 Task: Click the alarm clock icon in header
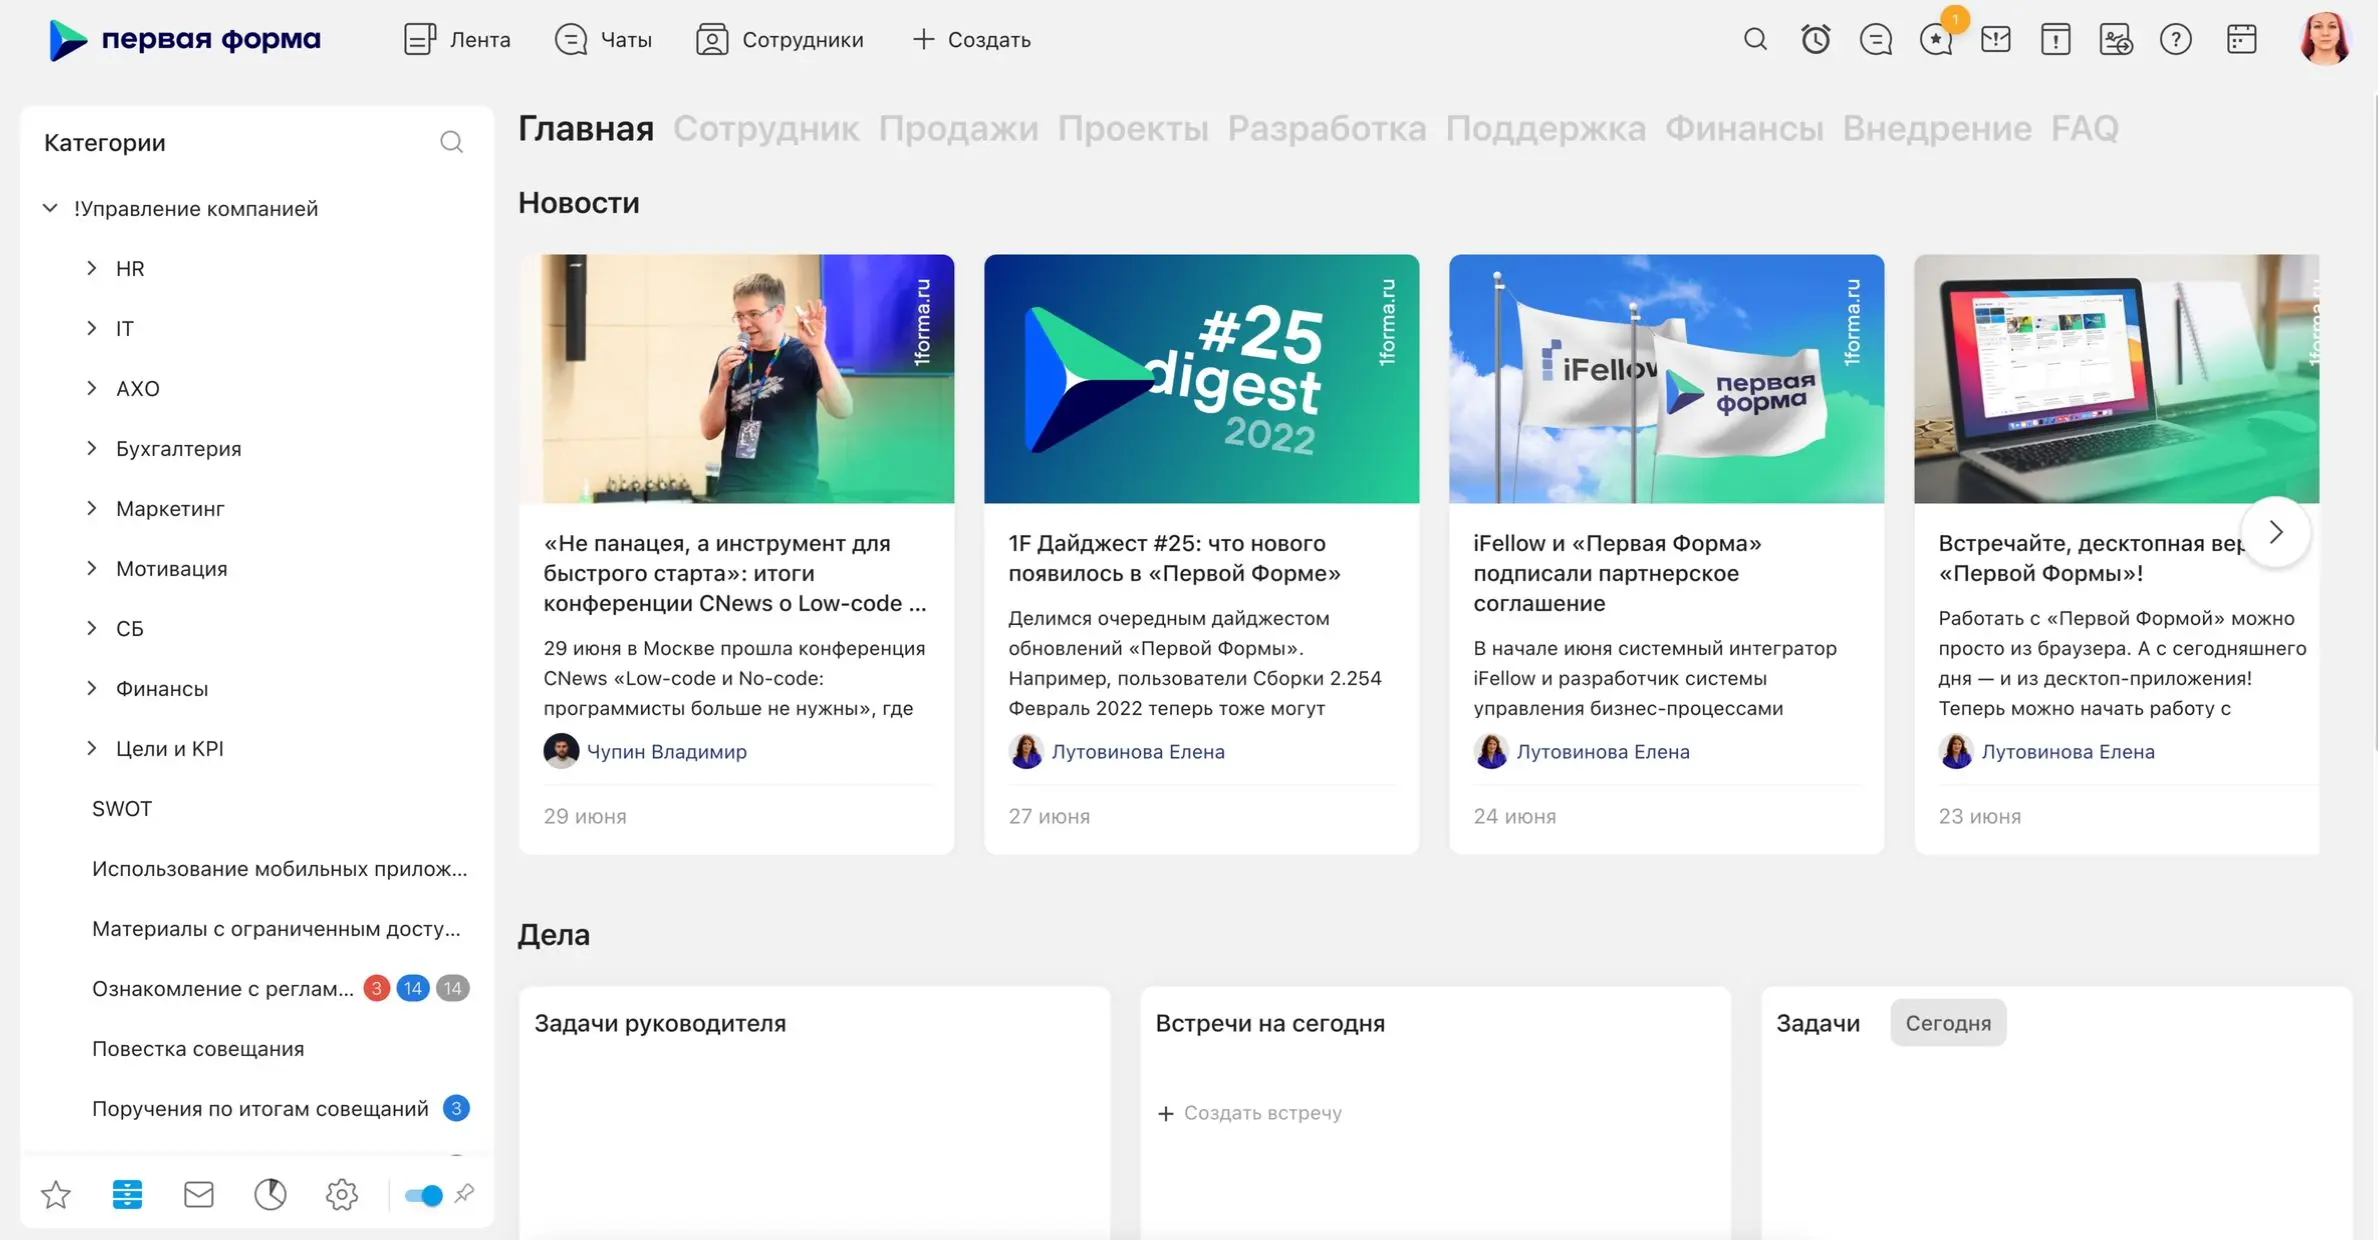tap(1815, 40)
